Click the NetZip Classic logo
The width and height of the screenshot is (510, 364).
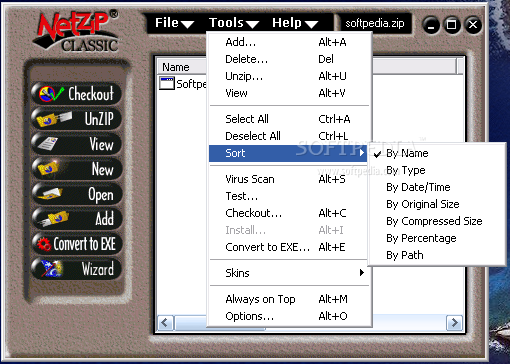[77, 33]
